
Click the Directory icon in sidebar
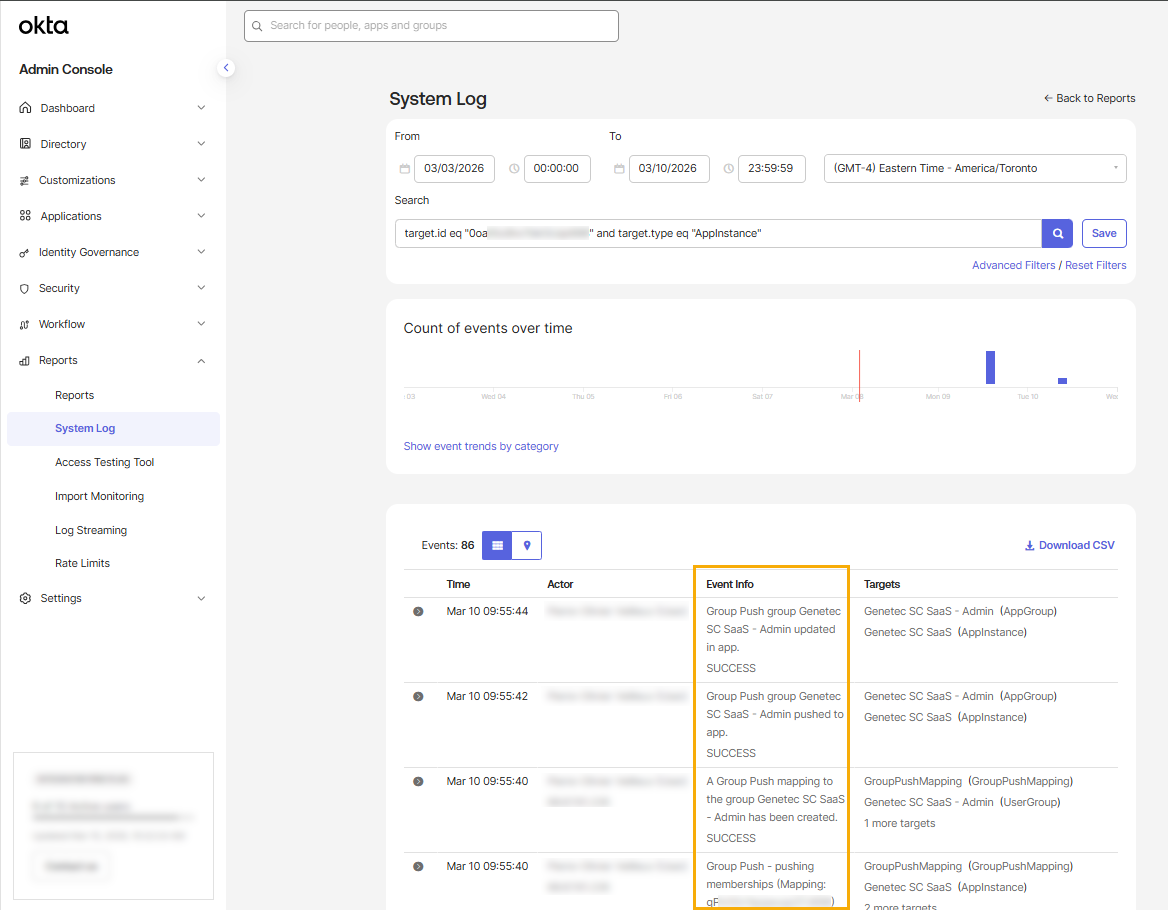[25, 144]
